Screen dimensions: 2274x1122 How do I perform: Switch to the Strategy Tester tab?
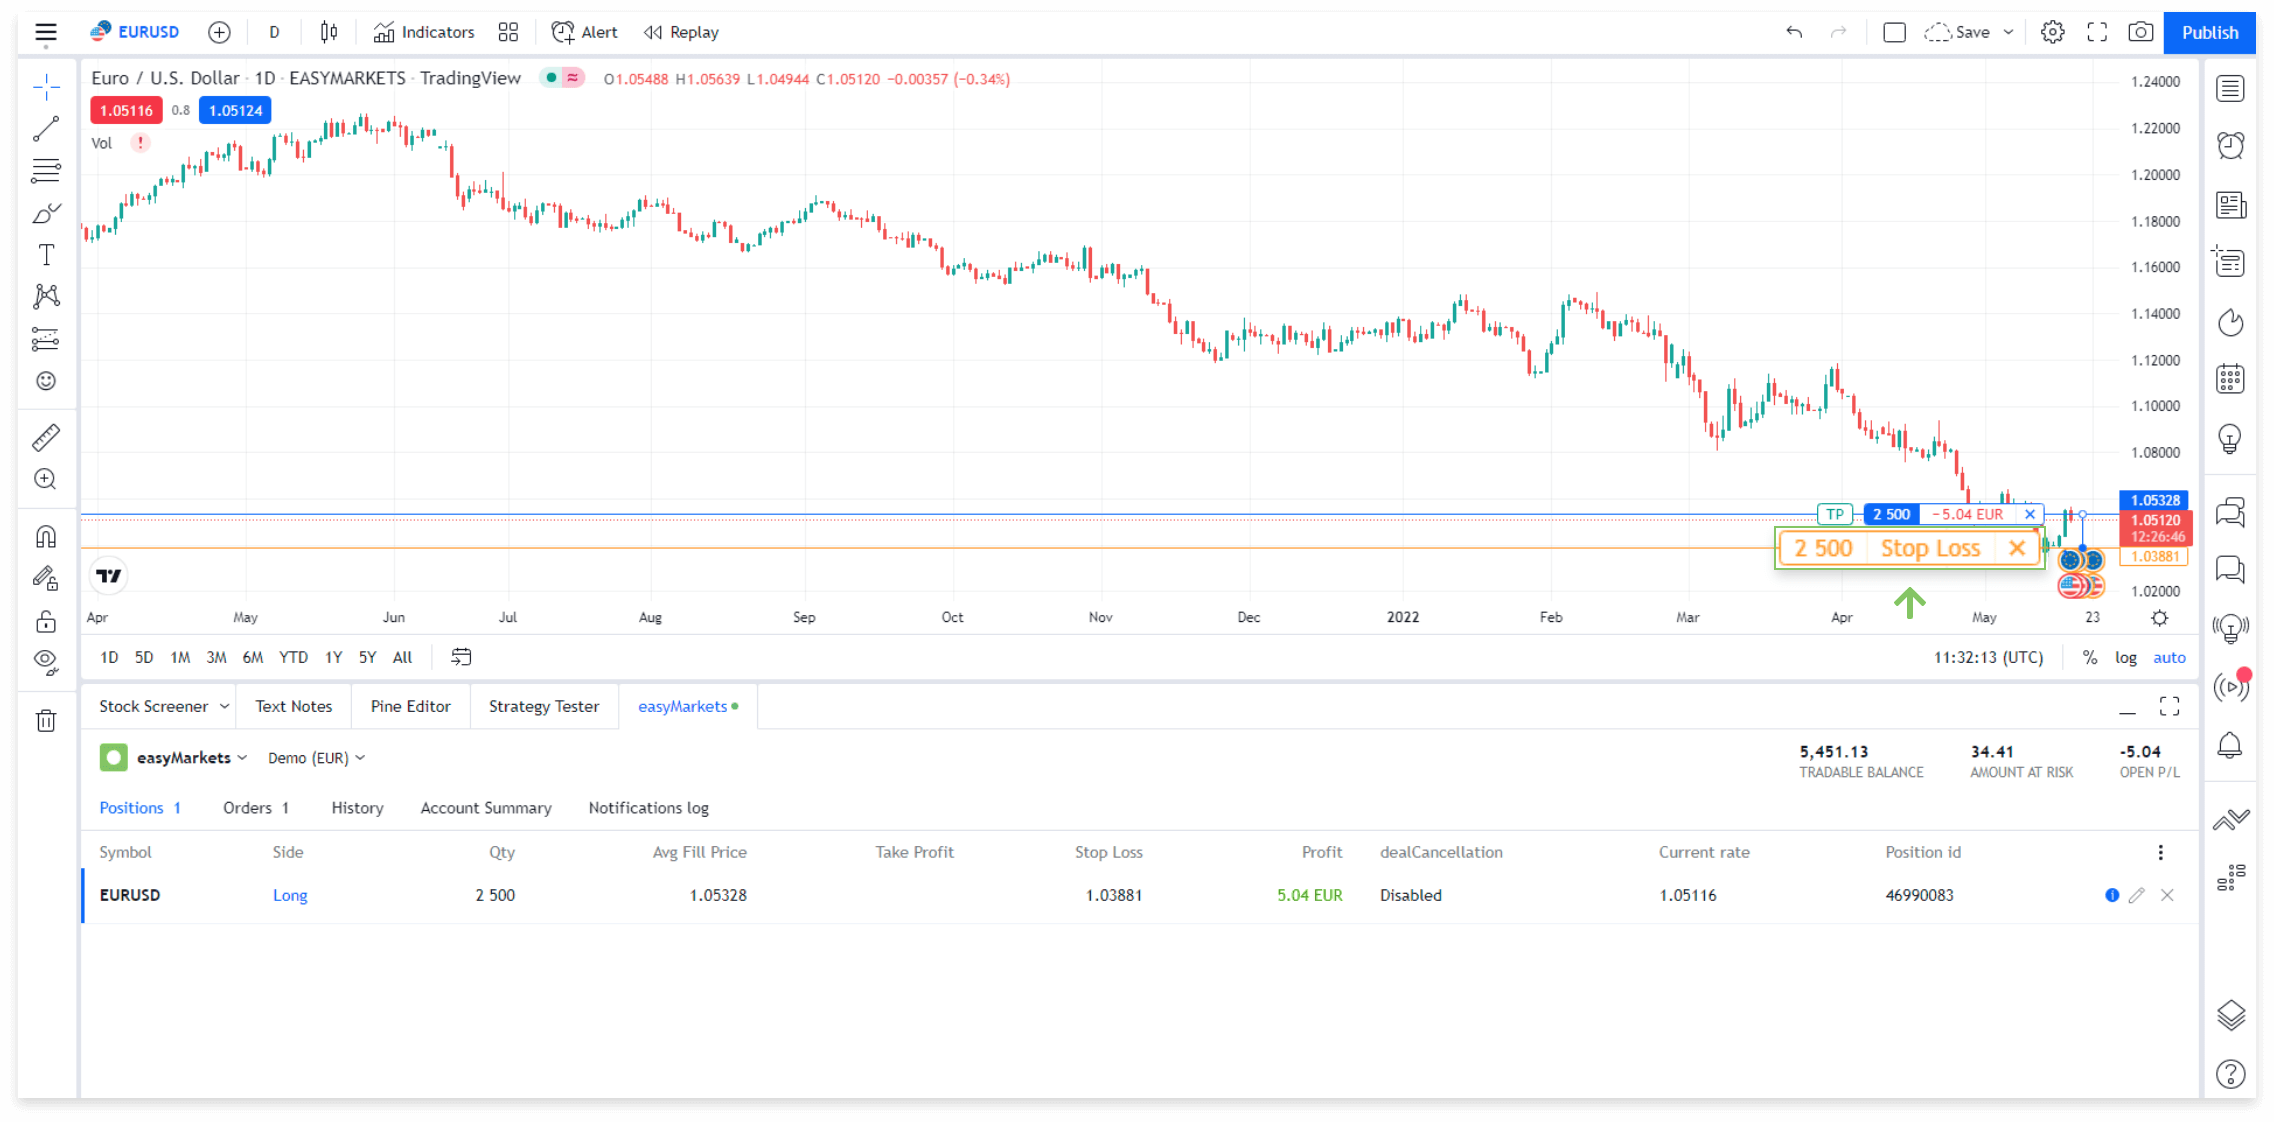pos(544,706)
